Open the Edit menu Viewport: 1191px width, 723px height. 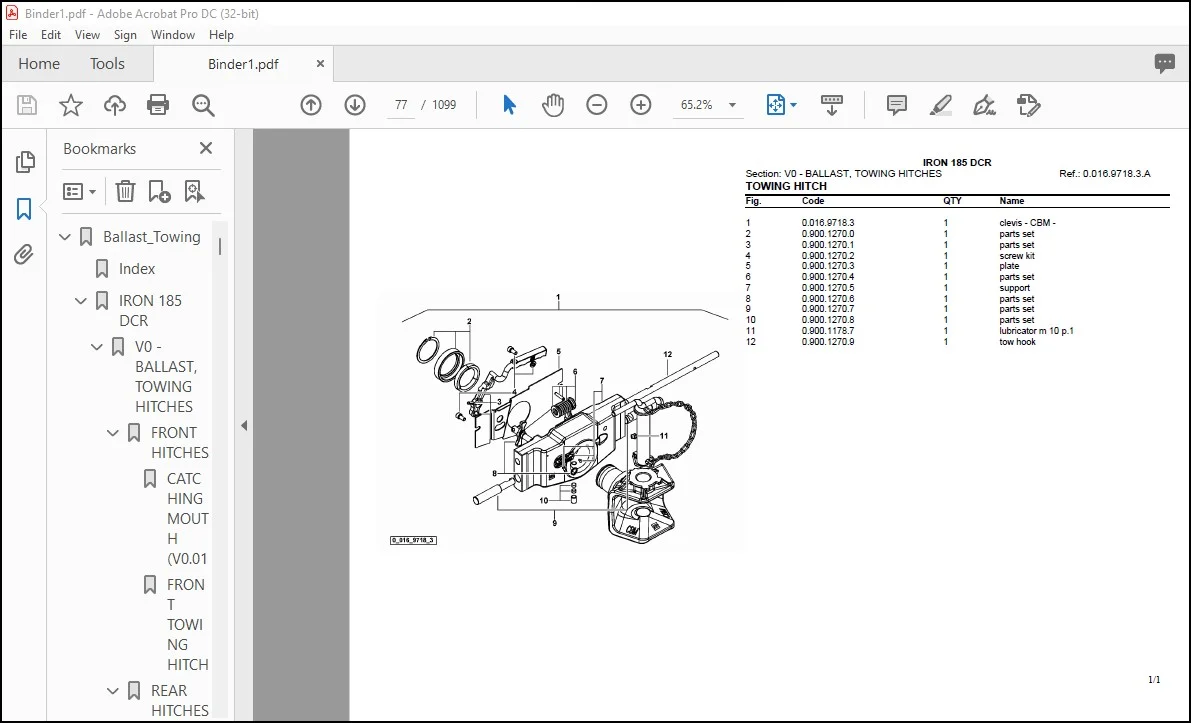point(51,35)
